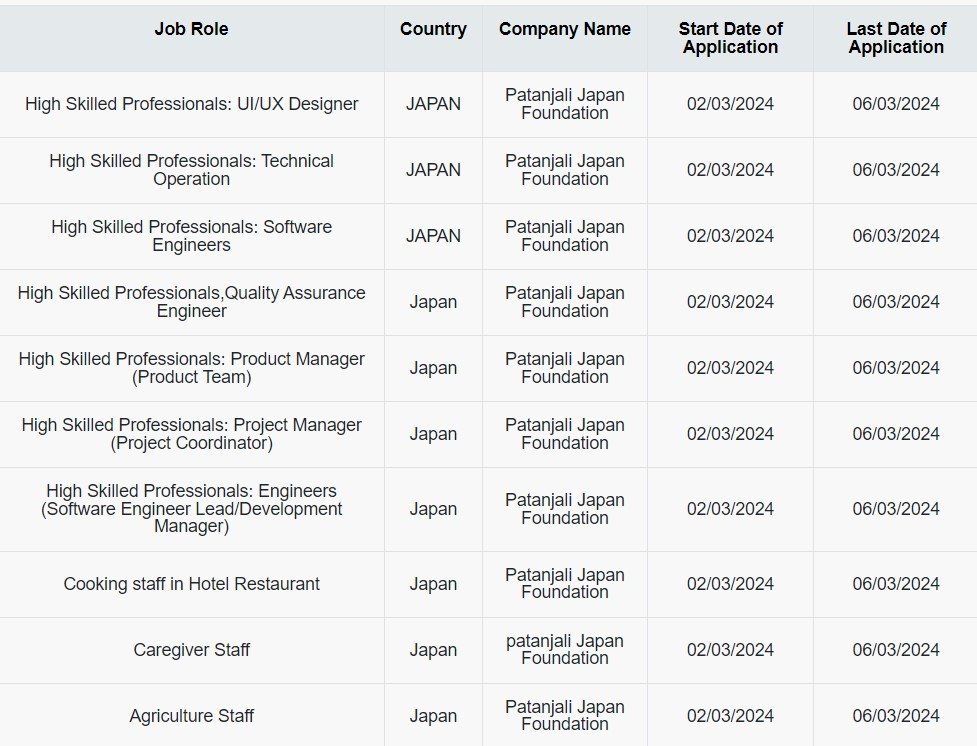Image resolution: width=977 pixels, height=746 pixels.
Task: Choose Project Manager (Project Coordinator) role
Action: [x=191, y=434]
